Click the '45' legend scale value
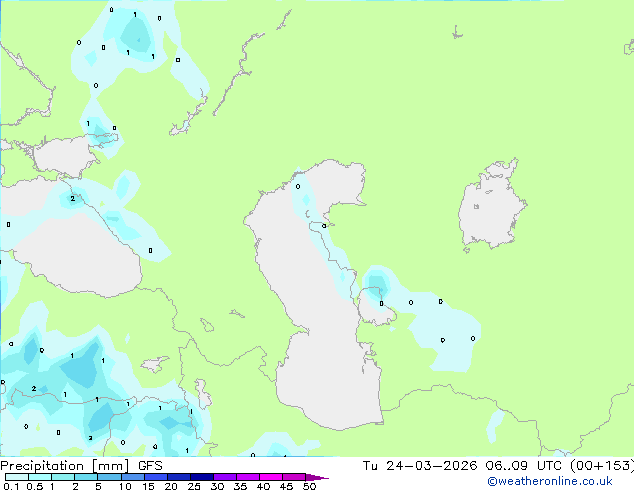Image resolution: width=634 pixels, height=490 pixels. [286, 486]
